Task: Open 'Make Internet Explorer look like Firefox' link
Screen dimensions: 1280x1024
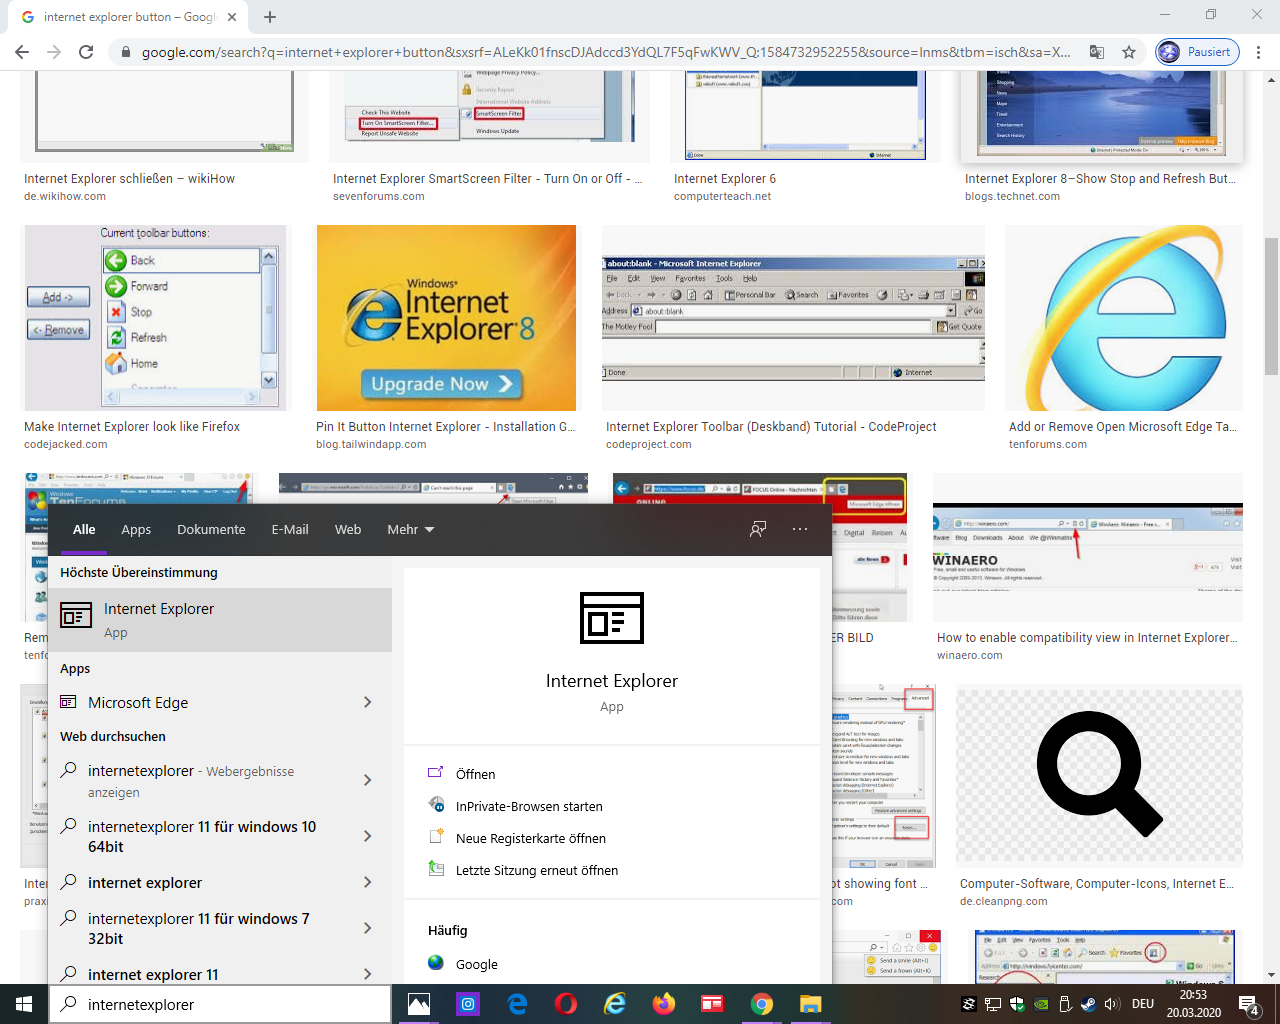Action: pos(132,426)
